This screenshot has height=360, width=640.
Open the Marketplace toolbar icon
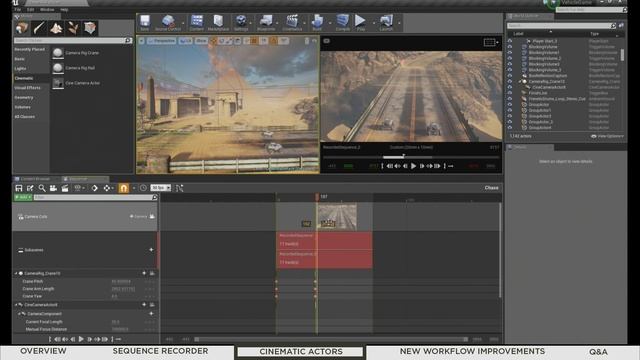point(218,22)
